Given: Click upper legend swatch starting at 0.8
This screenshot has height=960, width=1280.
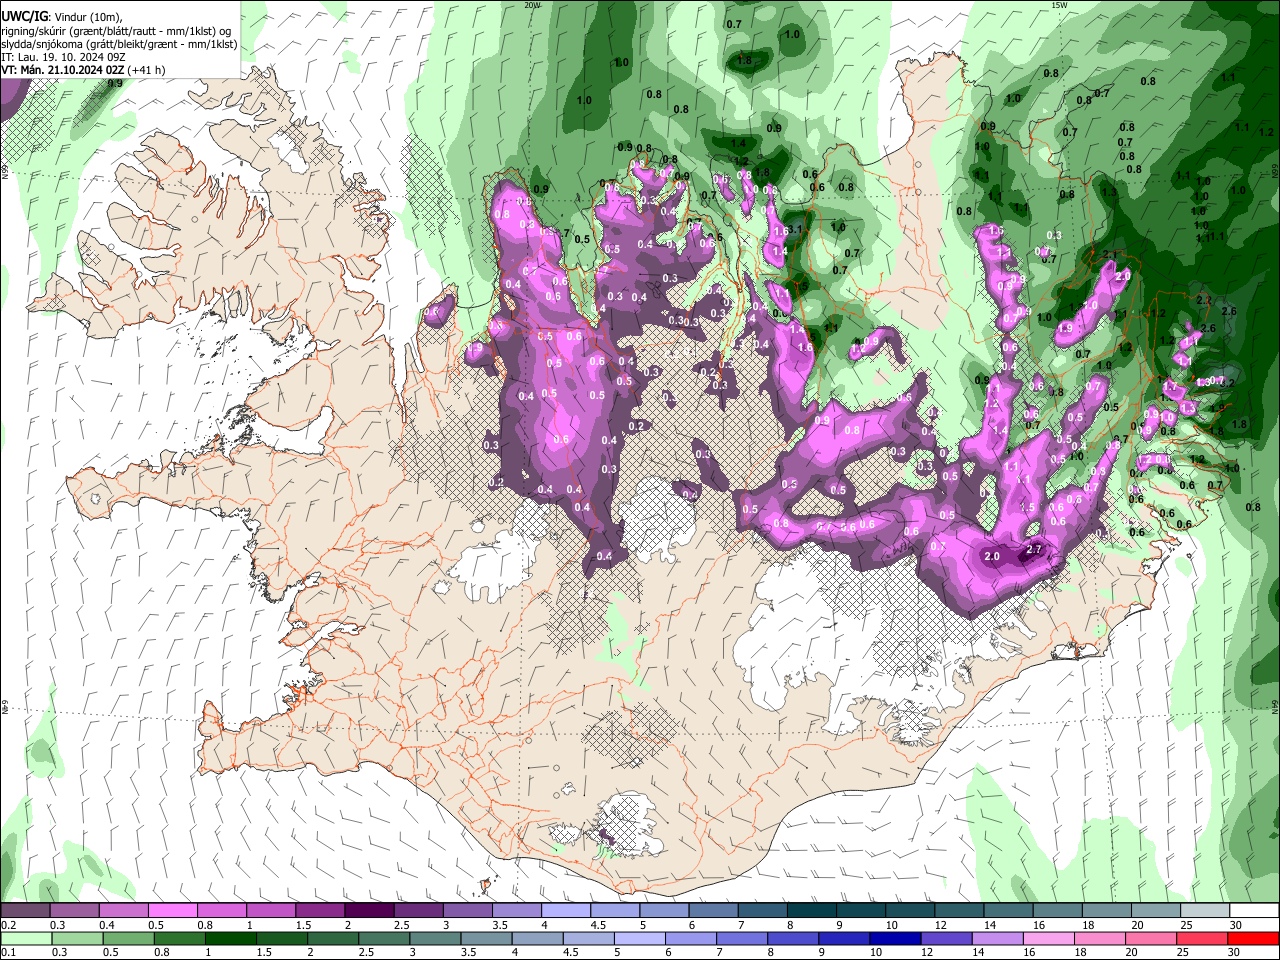Looking at the screenshot, I should (222, 911).
